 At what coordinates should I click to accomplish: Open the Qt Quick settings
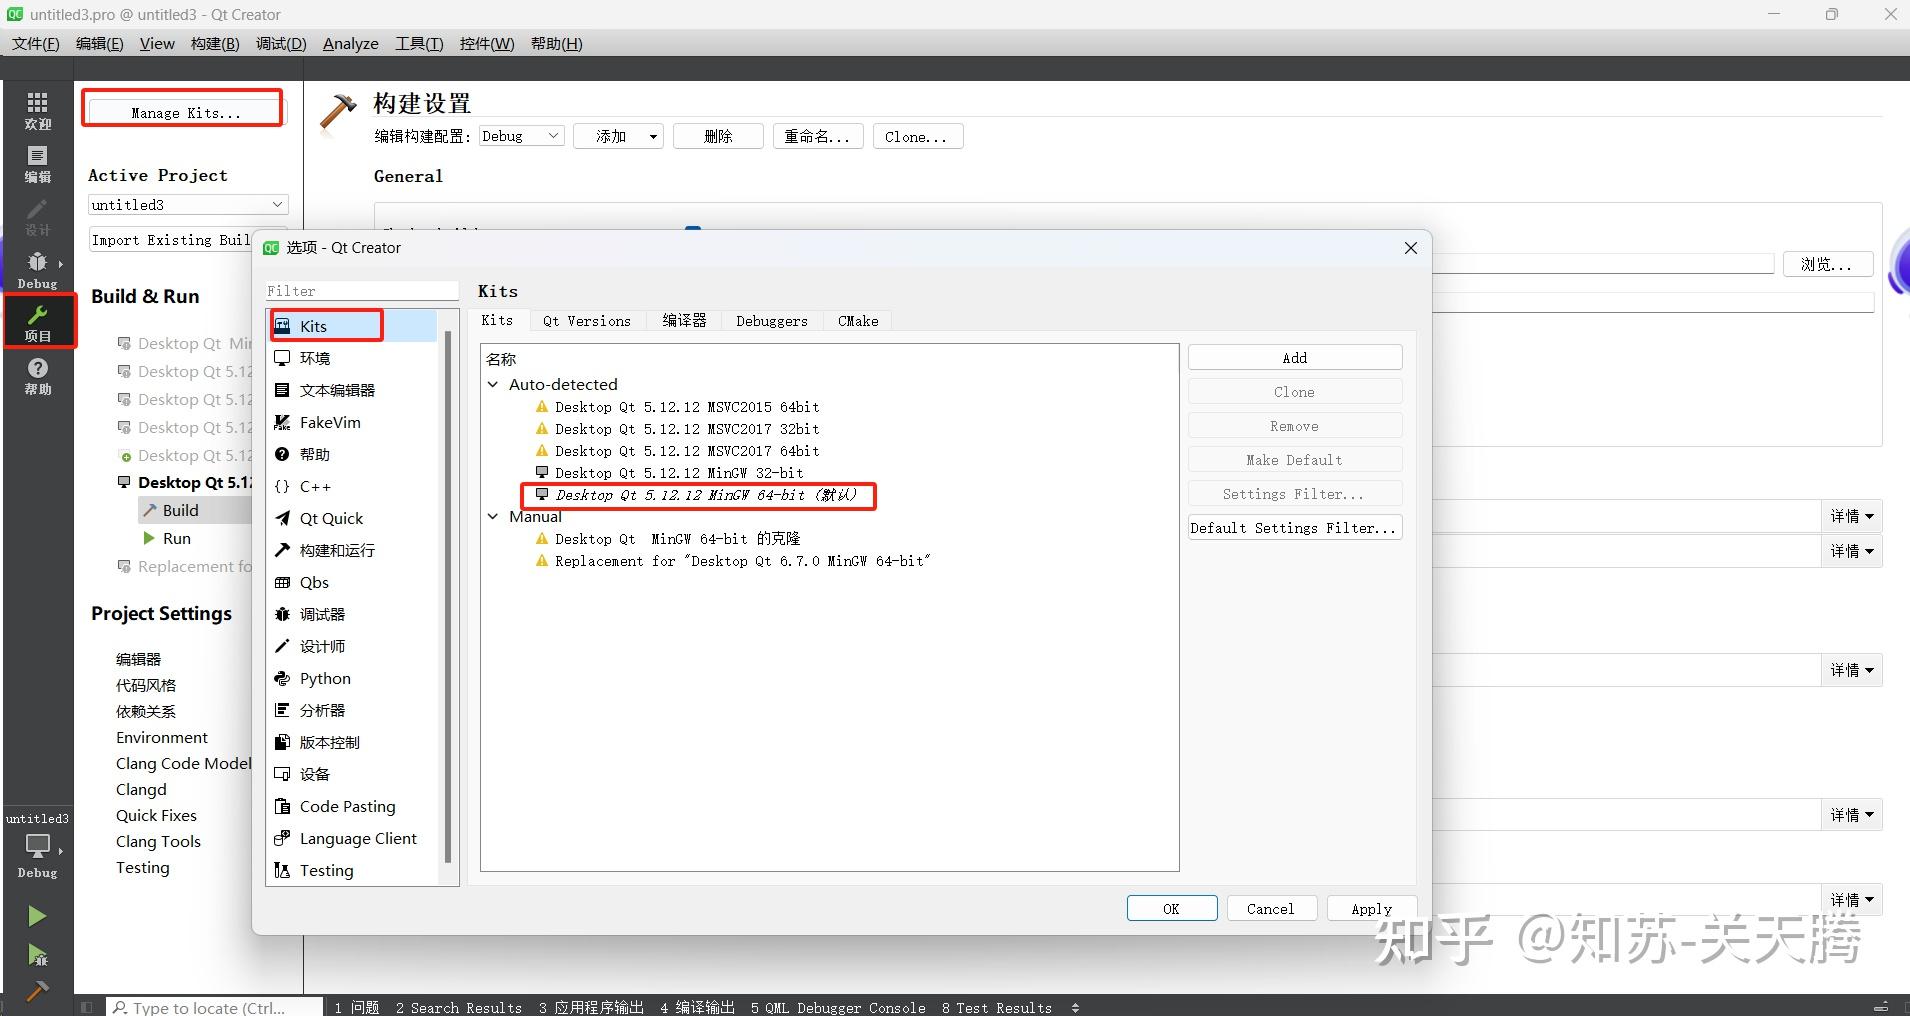pos(329,518)
